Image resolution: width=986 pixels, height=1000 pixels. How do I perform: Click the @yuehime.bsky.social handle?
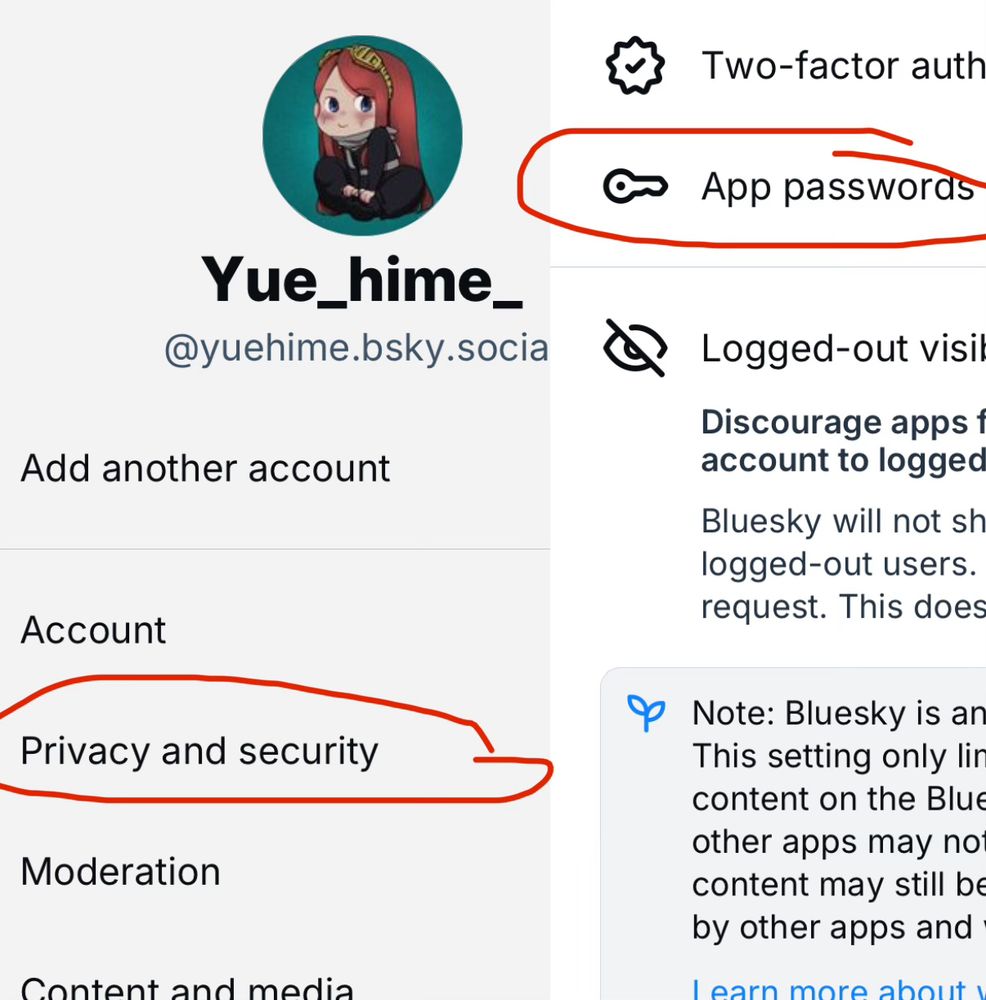(x=356, y=349)
